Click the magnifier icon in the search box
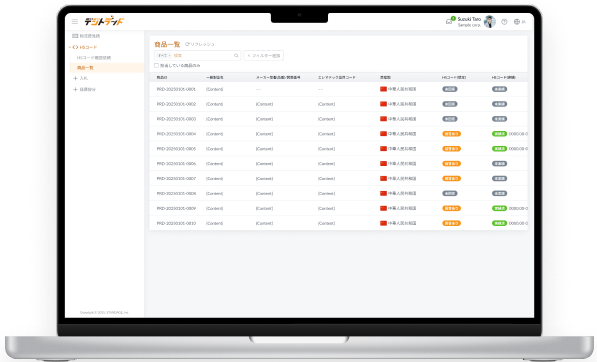The height and width of the screenshot is (362, 597). pos(236,56)
